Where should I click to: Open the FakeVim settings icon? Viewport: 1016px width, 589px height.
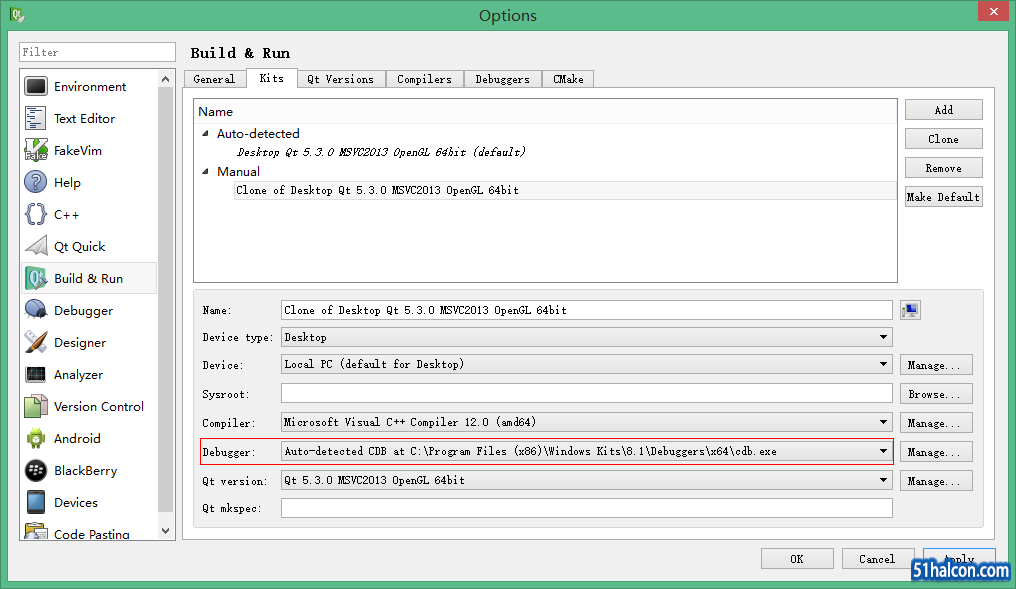pos(36,150)
